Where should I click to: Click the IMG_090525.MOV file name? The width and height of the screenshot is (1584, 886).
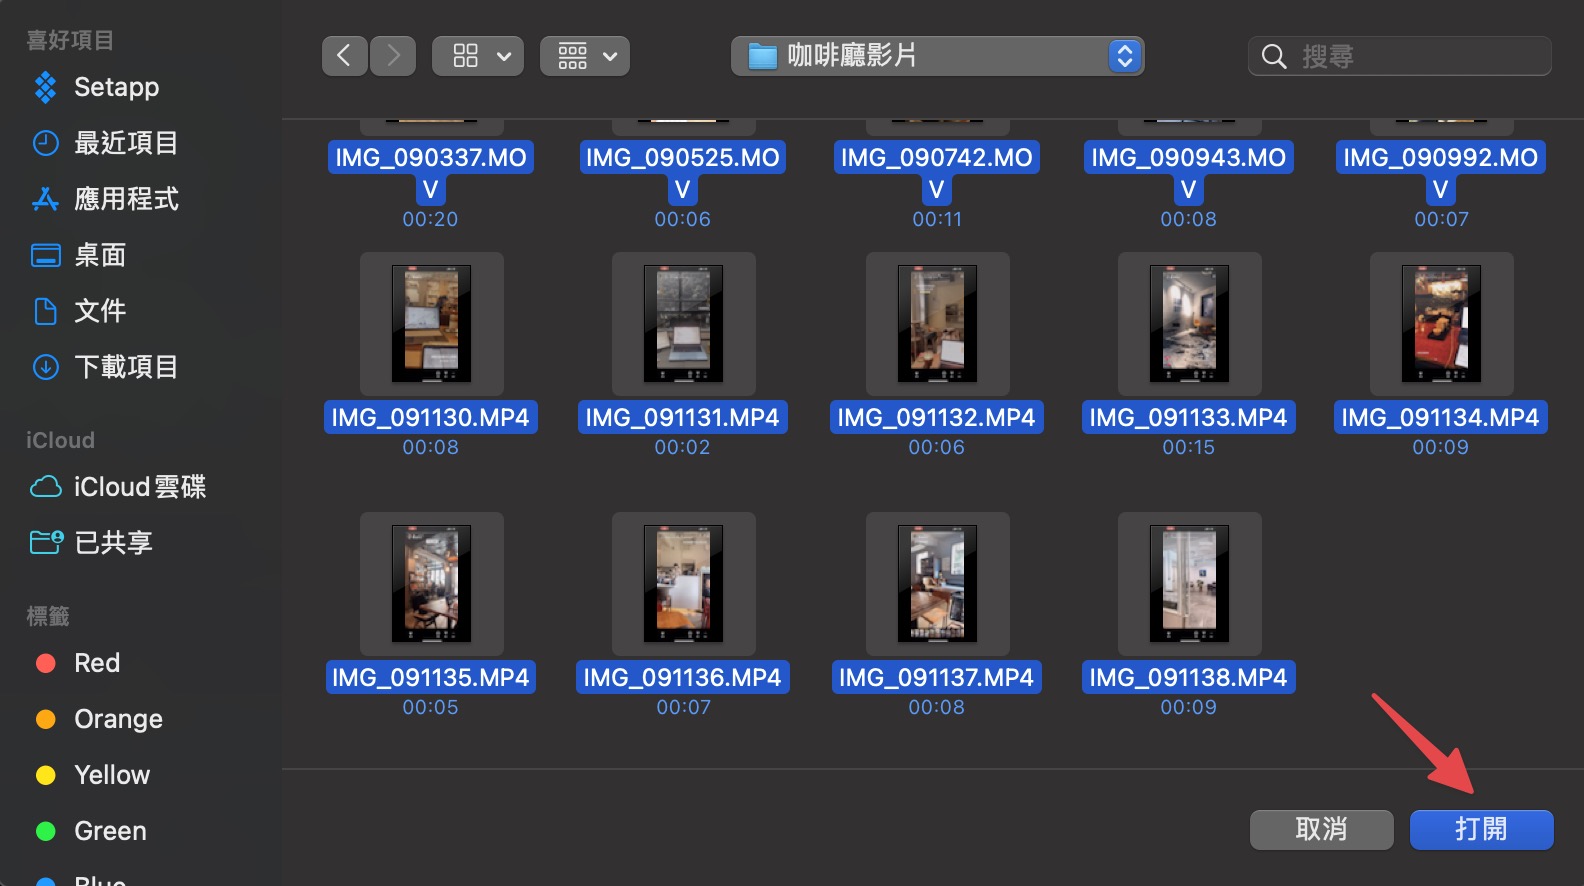coord(683,173)
